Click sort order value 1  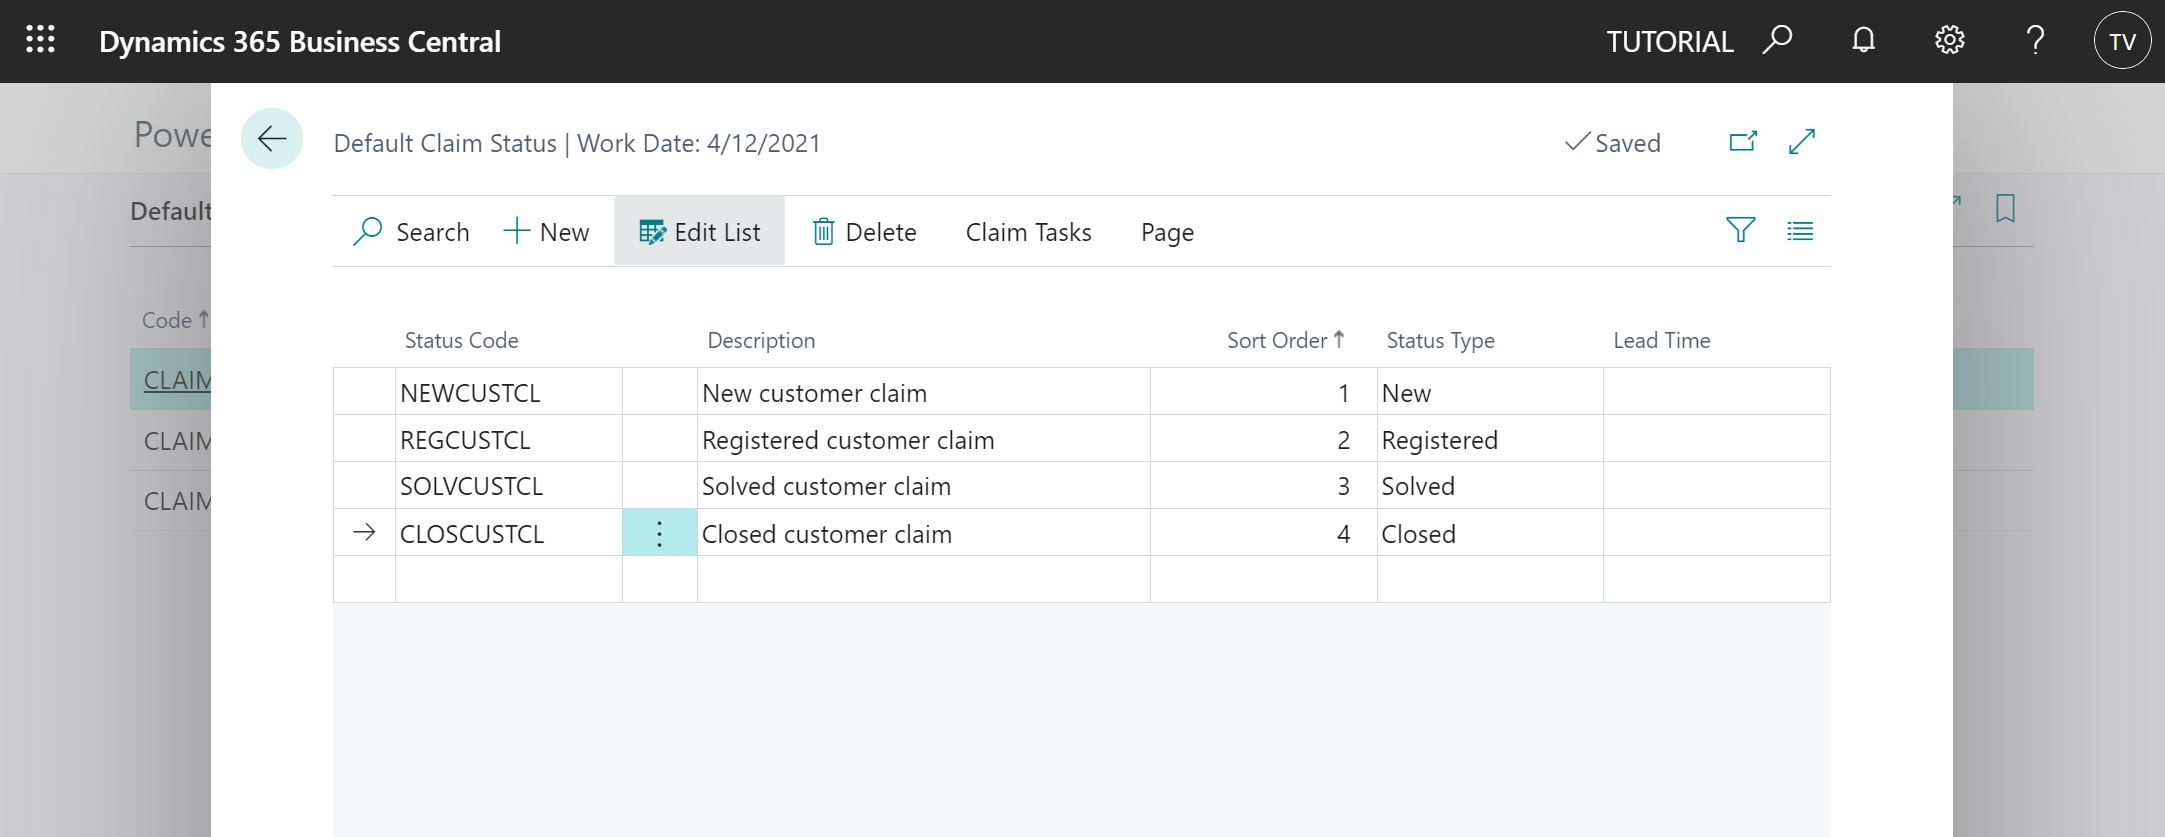coord(1264,392)
